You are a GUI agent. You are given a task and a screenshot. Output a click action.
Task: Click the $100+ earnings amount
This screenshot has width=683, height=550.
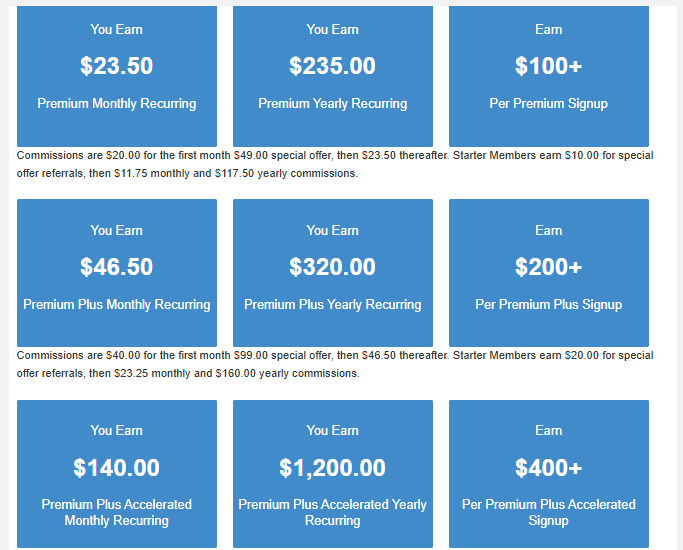pyautogui.click(x=548, y=66)
